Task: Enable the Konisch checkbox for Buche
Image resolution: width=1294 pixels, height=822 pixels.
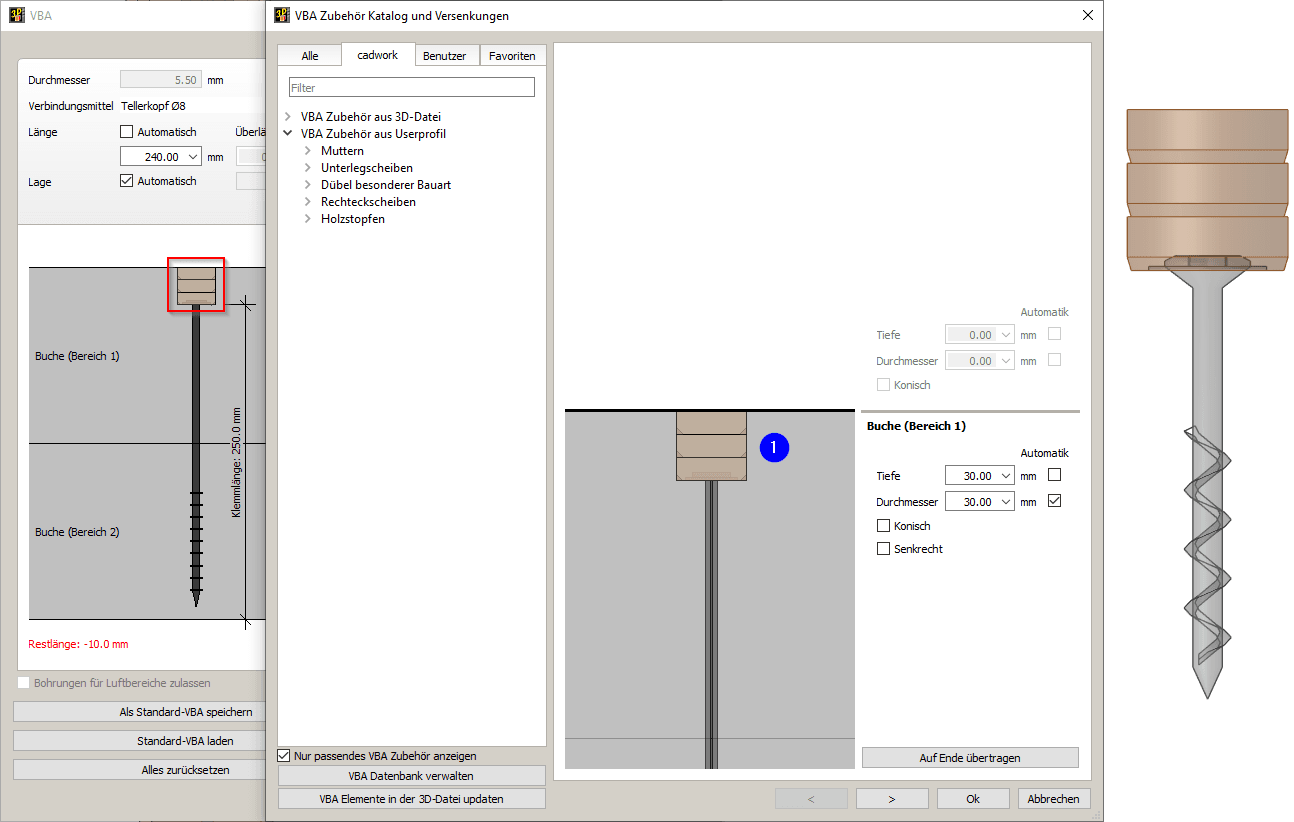Action: click(x=883, y=526)
